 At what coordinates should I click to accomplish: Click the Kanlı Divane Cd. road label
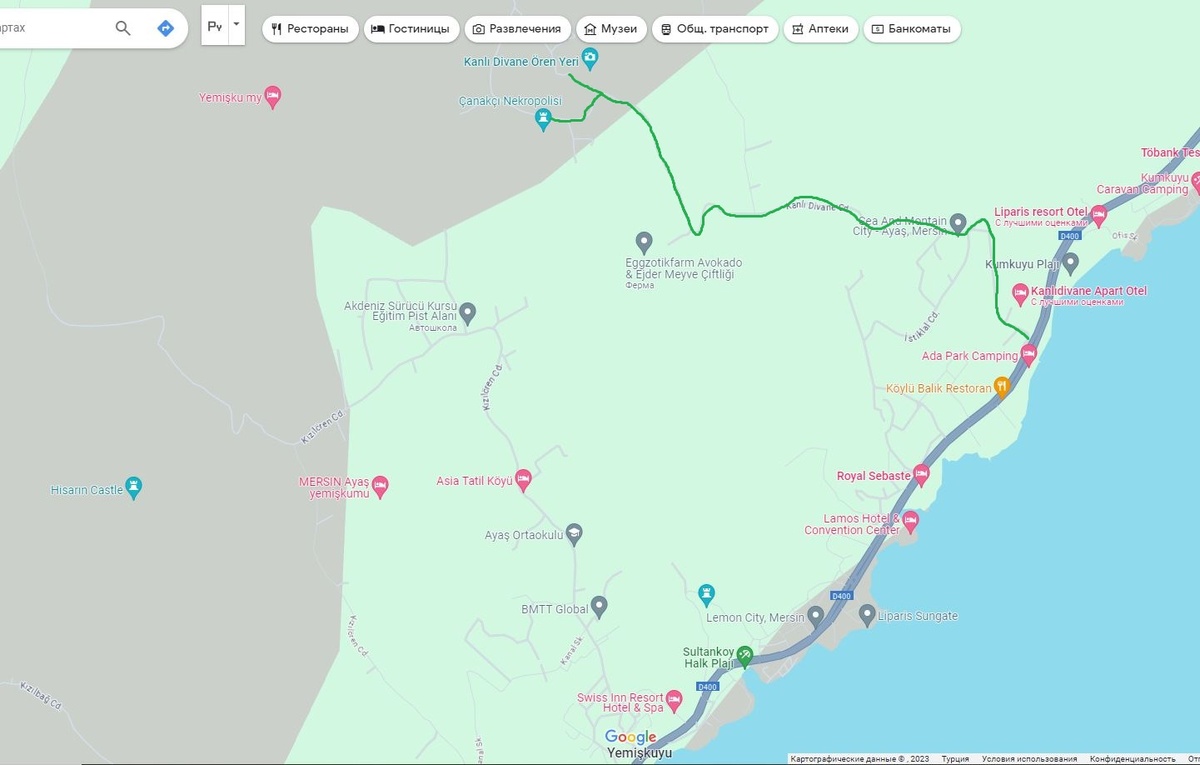[x=817, y=207]
